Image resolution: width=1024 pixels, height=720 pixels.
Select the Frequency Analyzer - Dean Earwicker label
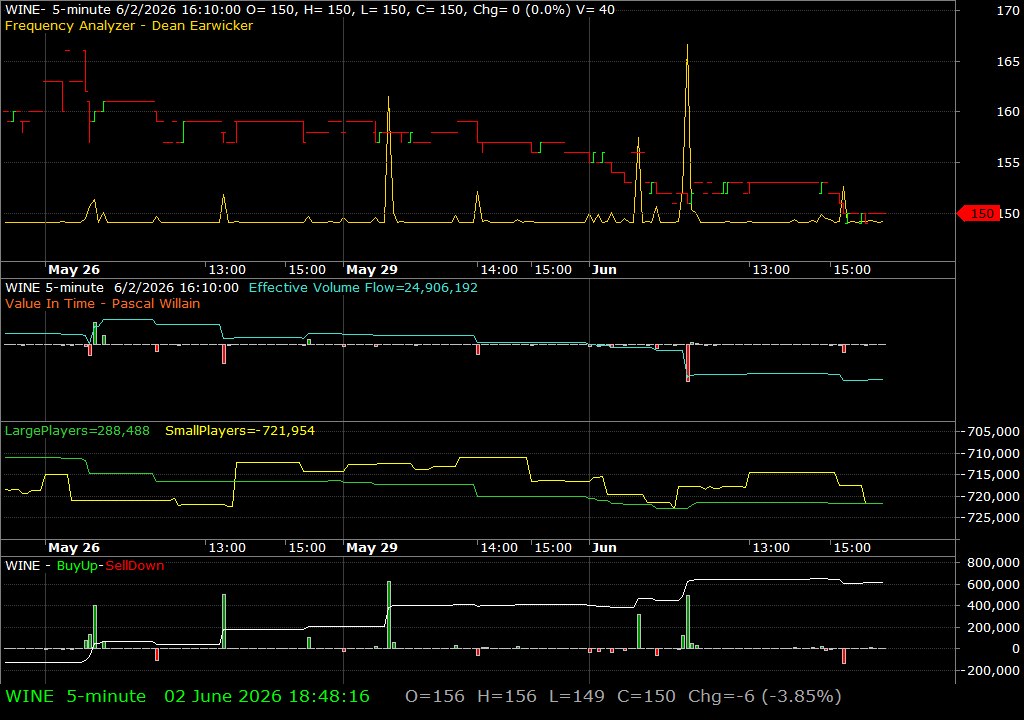pos(129,25)
